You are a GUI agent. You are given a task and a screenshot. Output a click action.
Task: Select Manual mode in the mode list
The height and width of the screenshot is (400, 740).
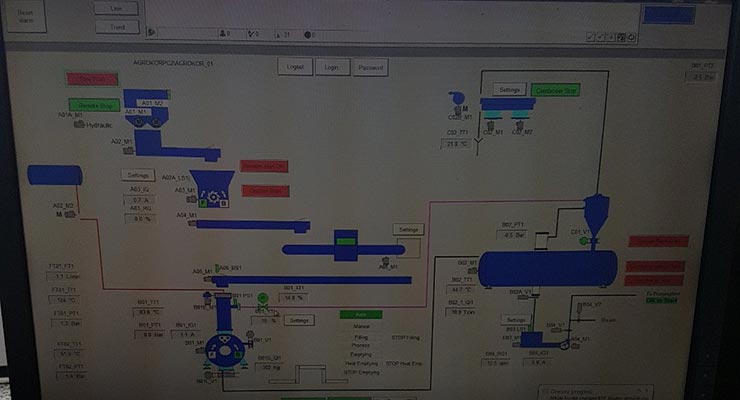pyautogui.click(x=361, y=326)
